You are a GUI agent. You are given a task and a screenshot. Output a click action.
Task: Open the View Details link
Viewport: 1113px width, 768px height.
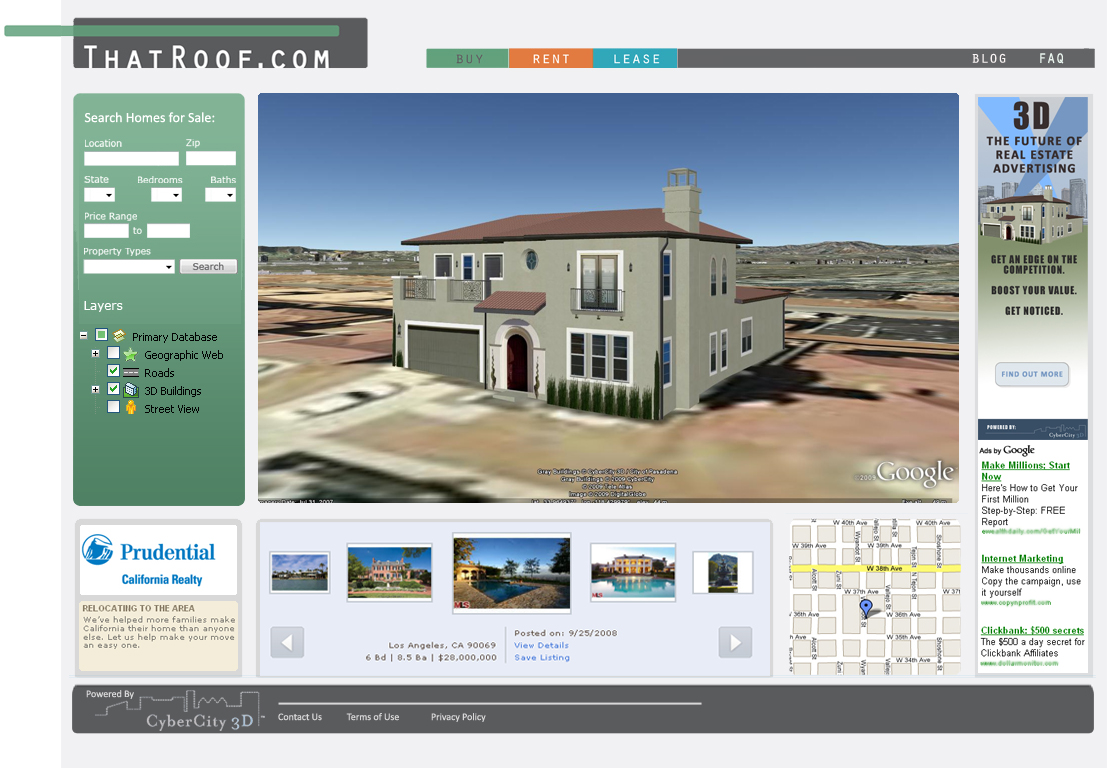(541, 645)
